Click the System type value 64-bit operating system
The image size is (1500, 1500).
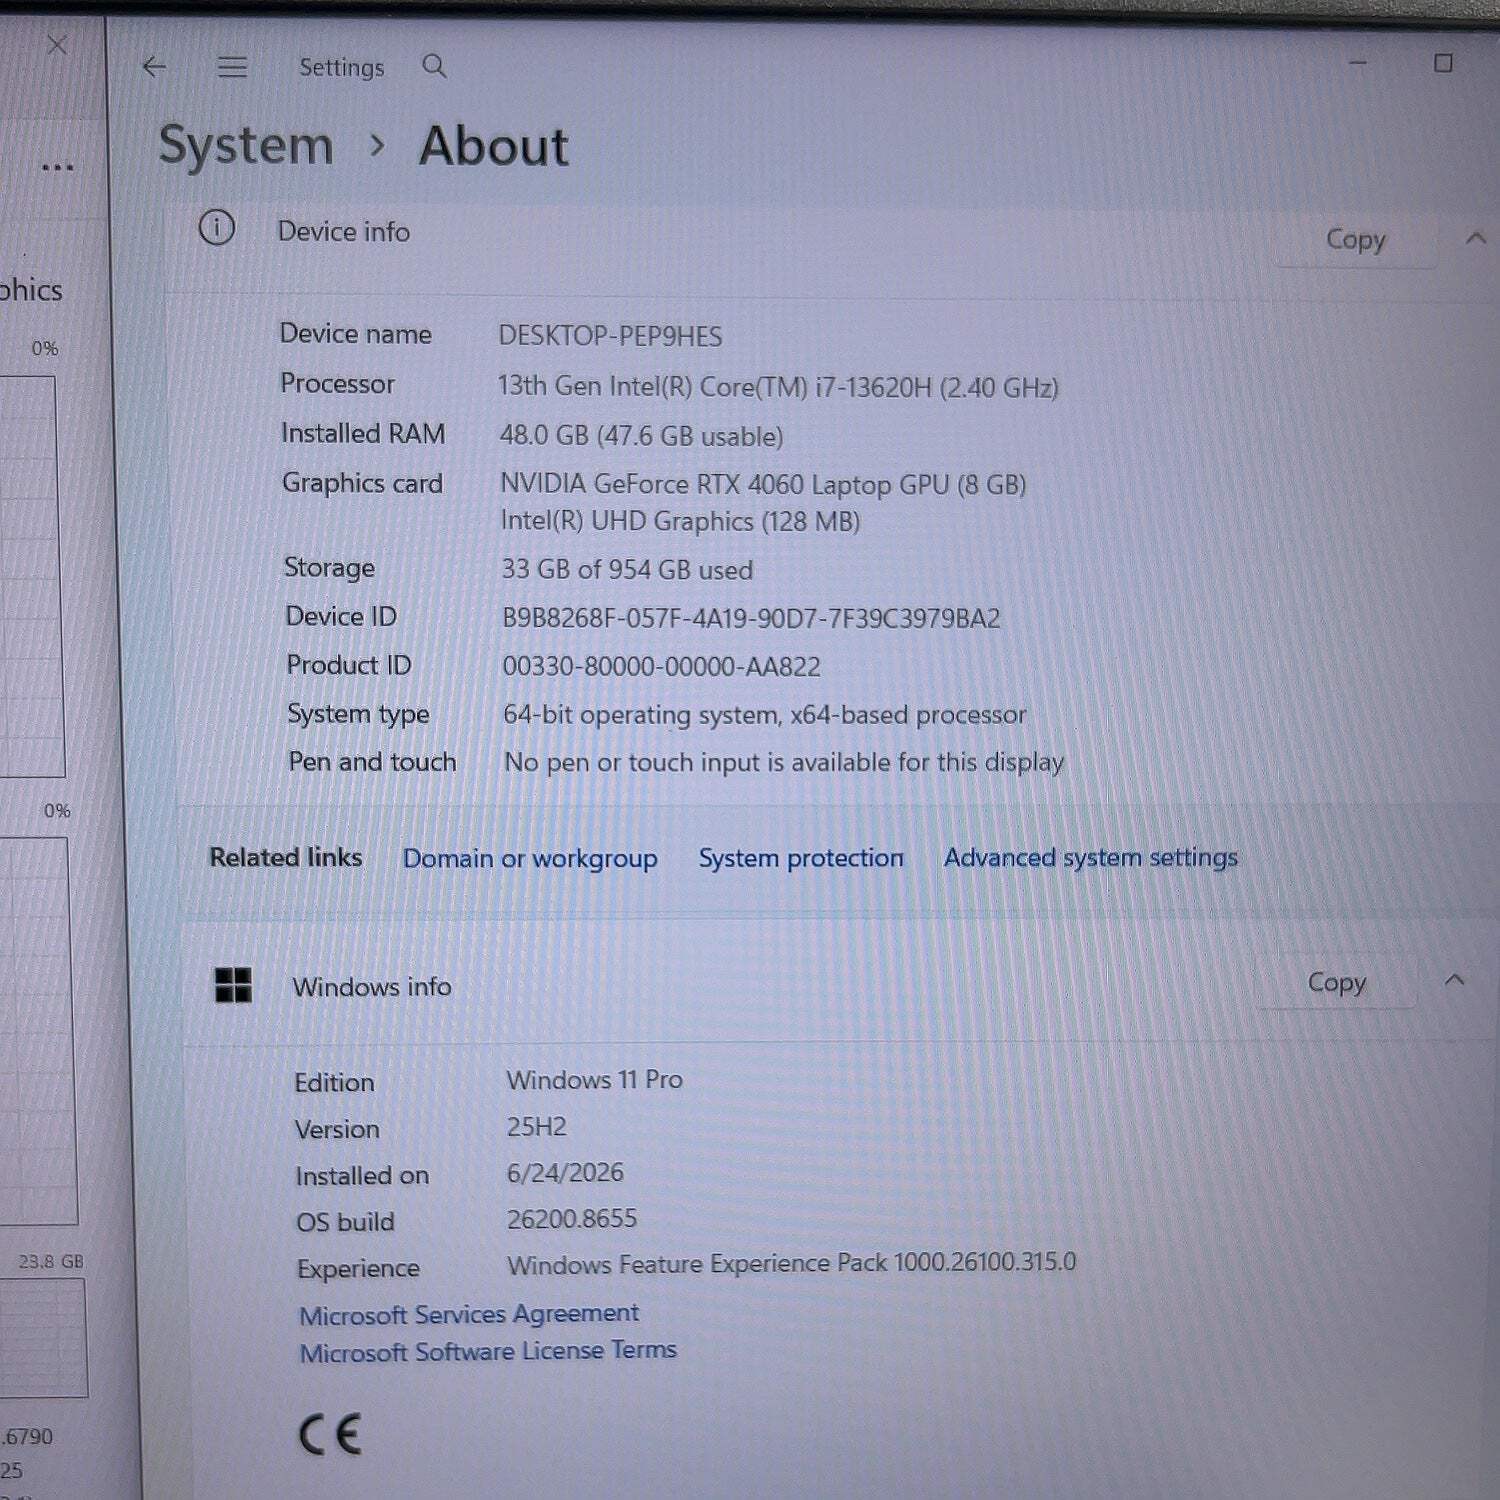[x=765, y=715]
